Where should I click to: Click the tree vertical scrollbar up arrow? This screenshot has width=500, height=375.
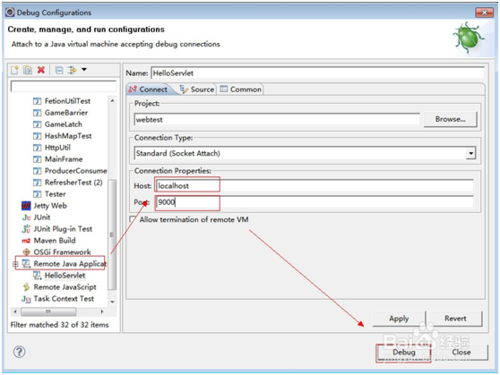113,101
